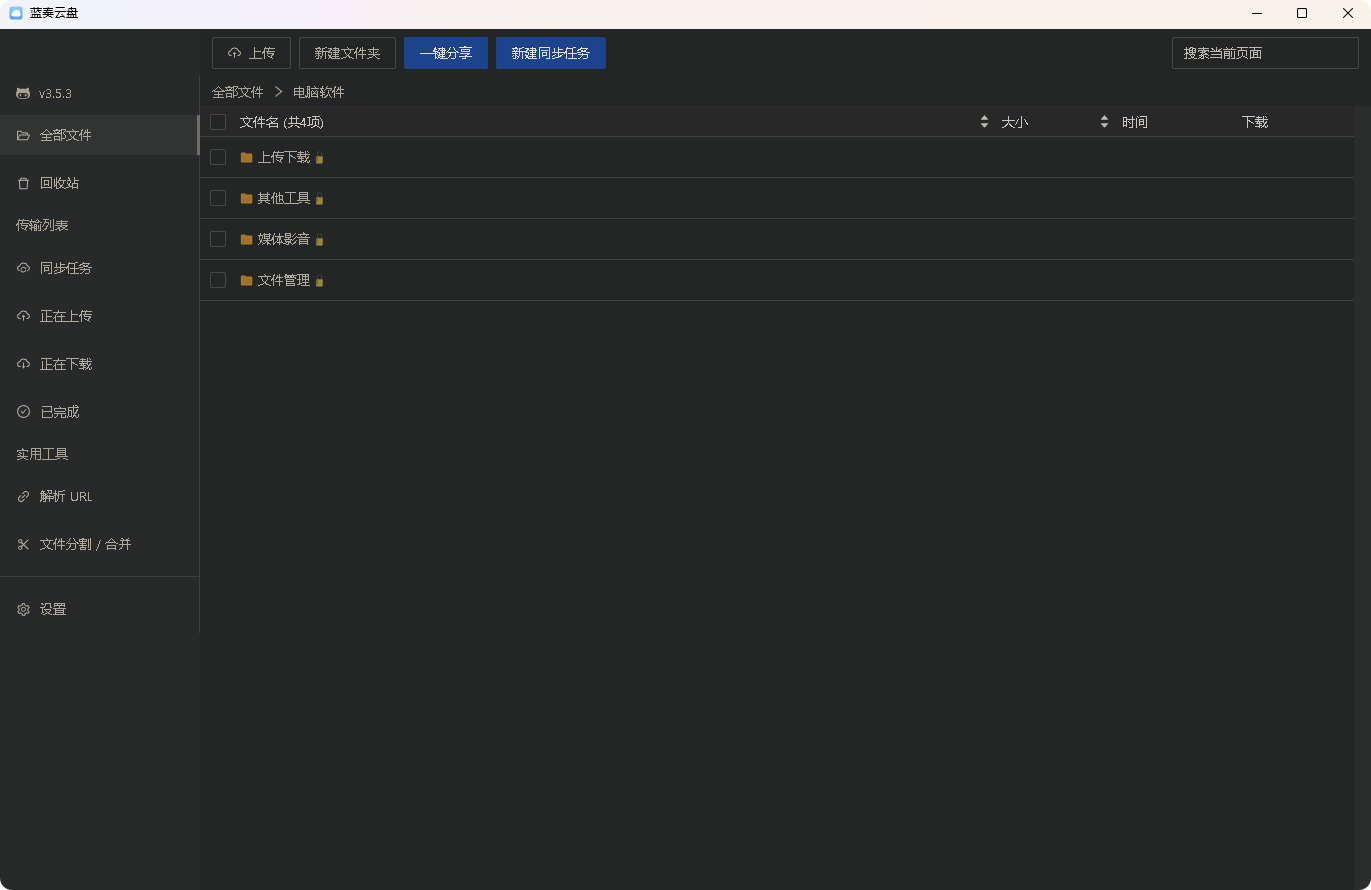Open 已完成 list in sidebar
The width and height of the screenshot is (1371, 890).
pyautogui.click(x=99, y=412)
